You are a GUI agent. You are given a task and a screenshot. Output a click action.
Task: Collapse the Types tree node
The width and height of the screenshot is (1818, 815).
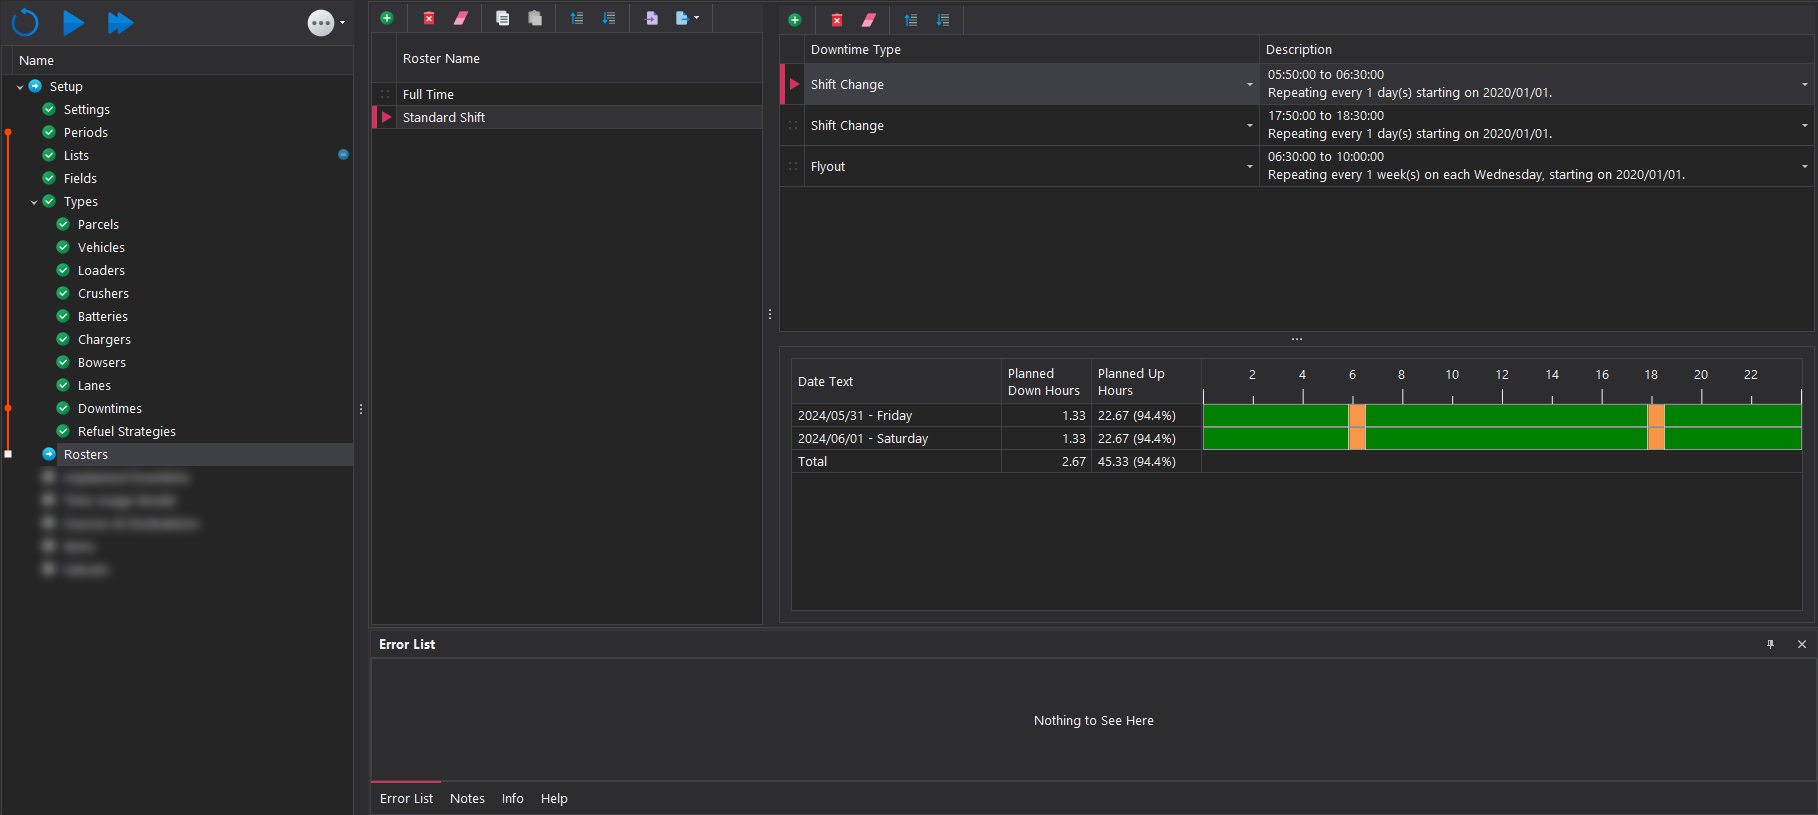pos(34,202)
